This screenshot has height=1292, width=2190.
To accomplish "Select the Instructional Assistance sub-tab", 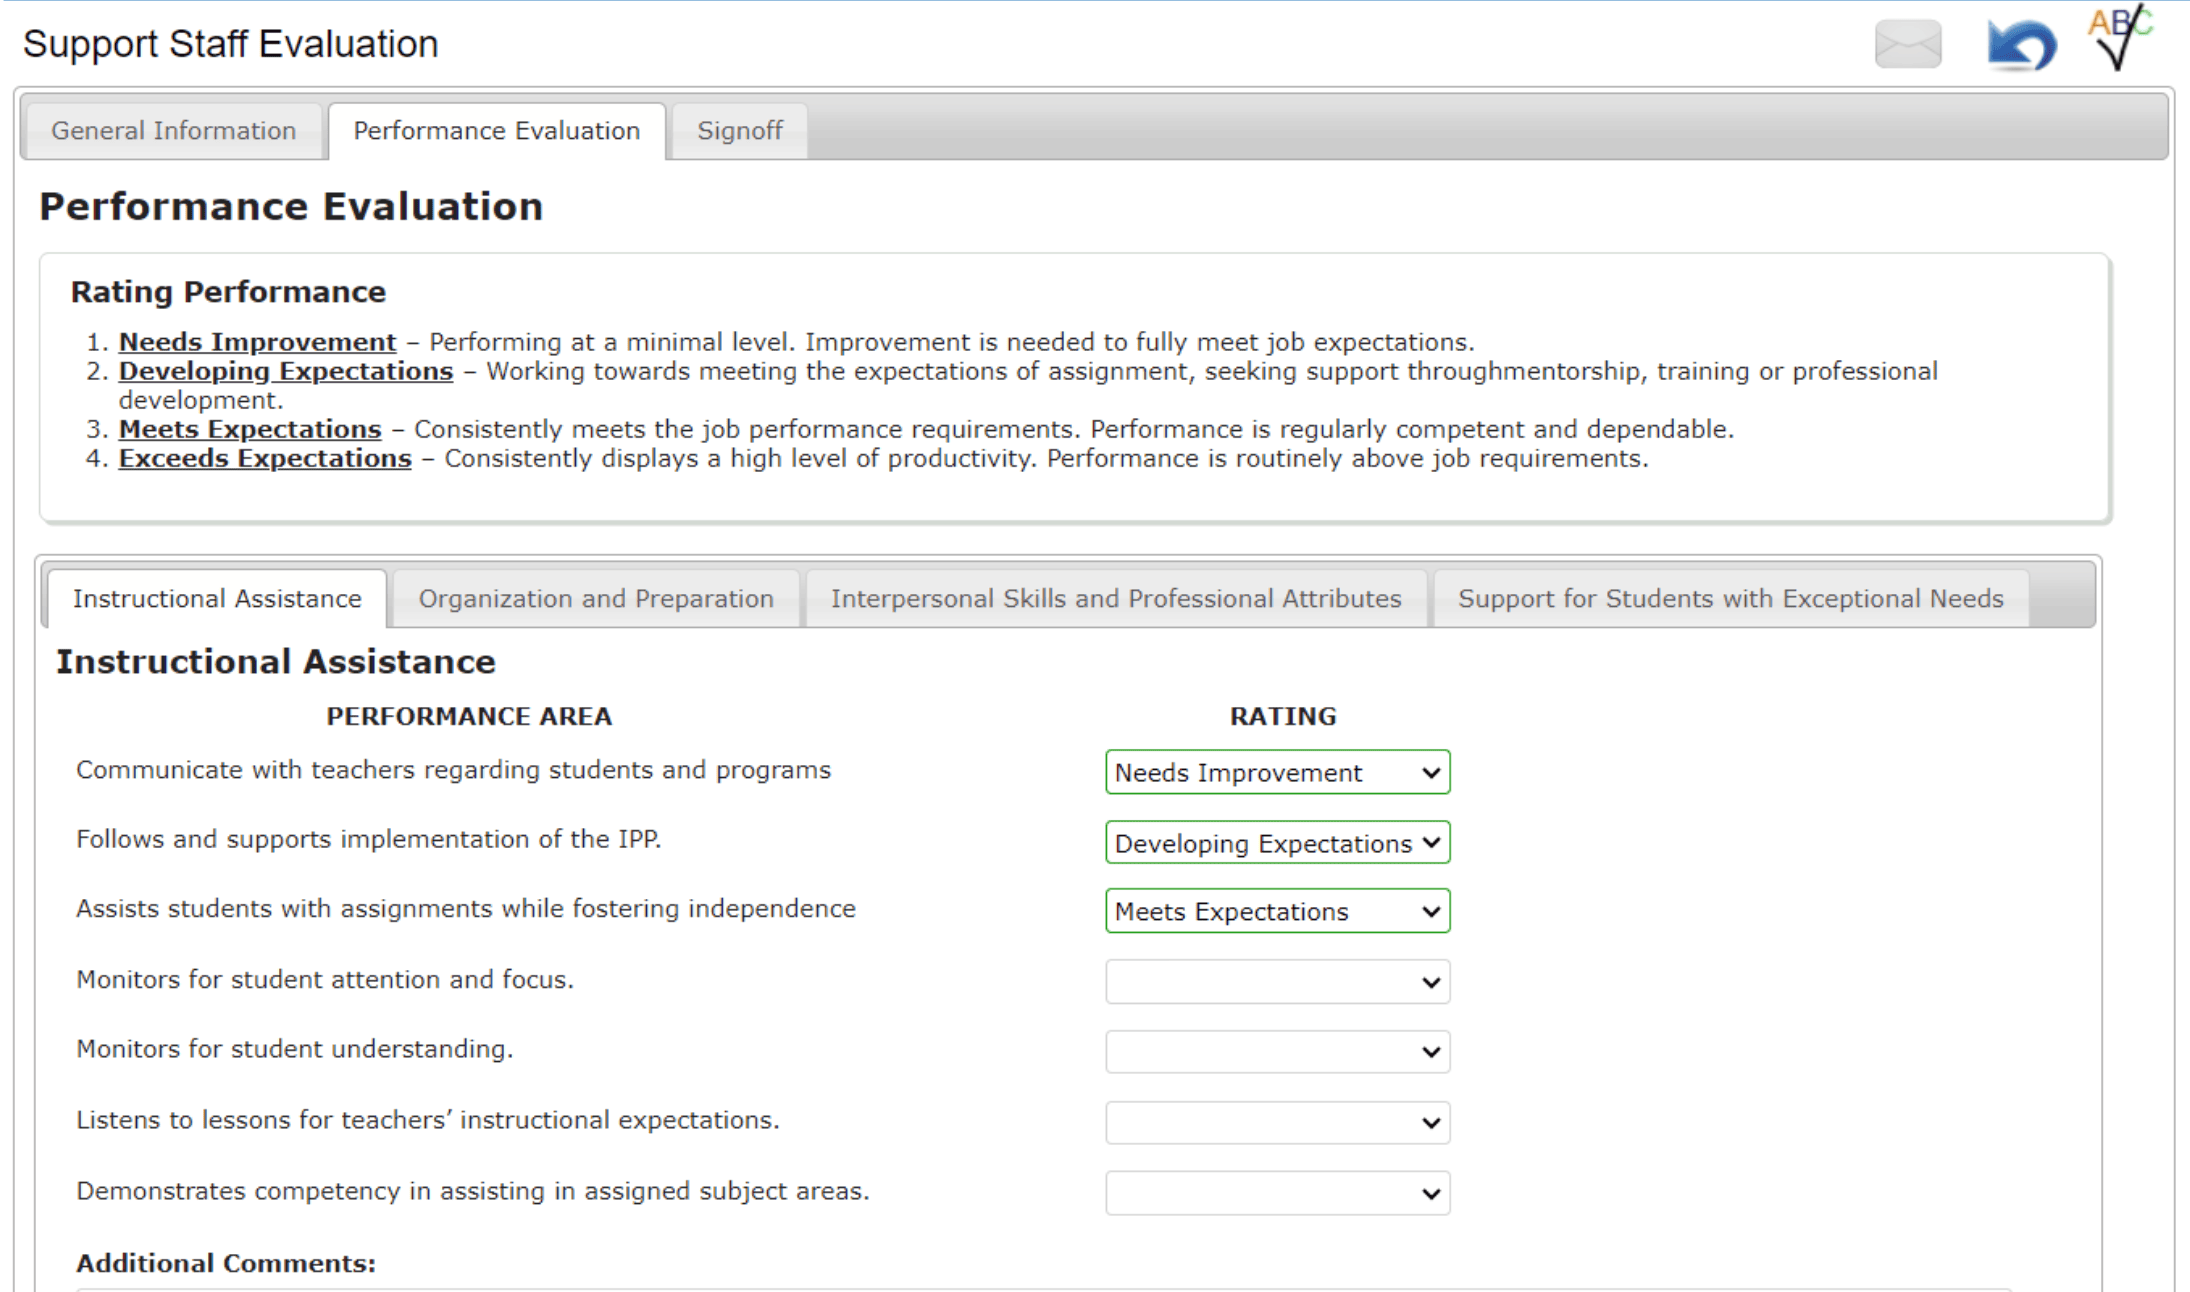I will point(217,599).
